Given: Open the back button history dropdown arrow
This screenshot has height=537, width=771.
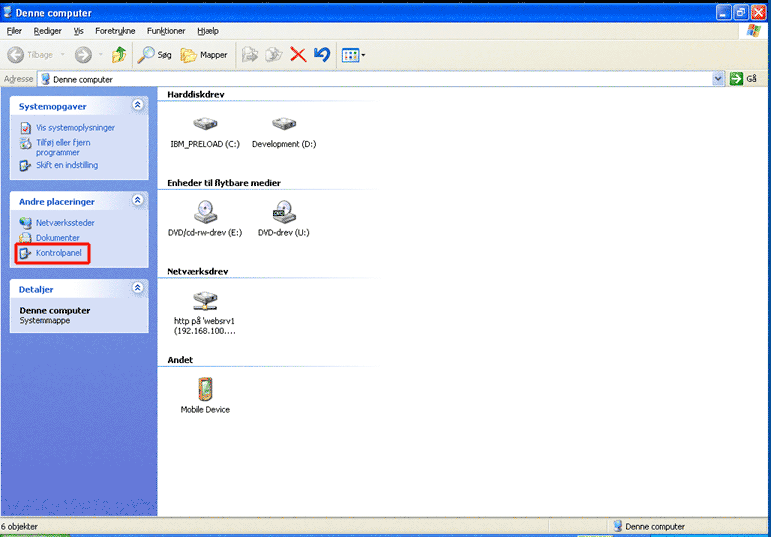Looking at the screenshot, I should pos(62,55).
